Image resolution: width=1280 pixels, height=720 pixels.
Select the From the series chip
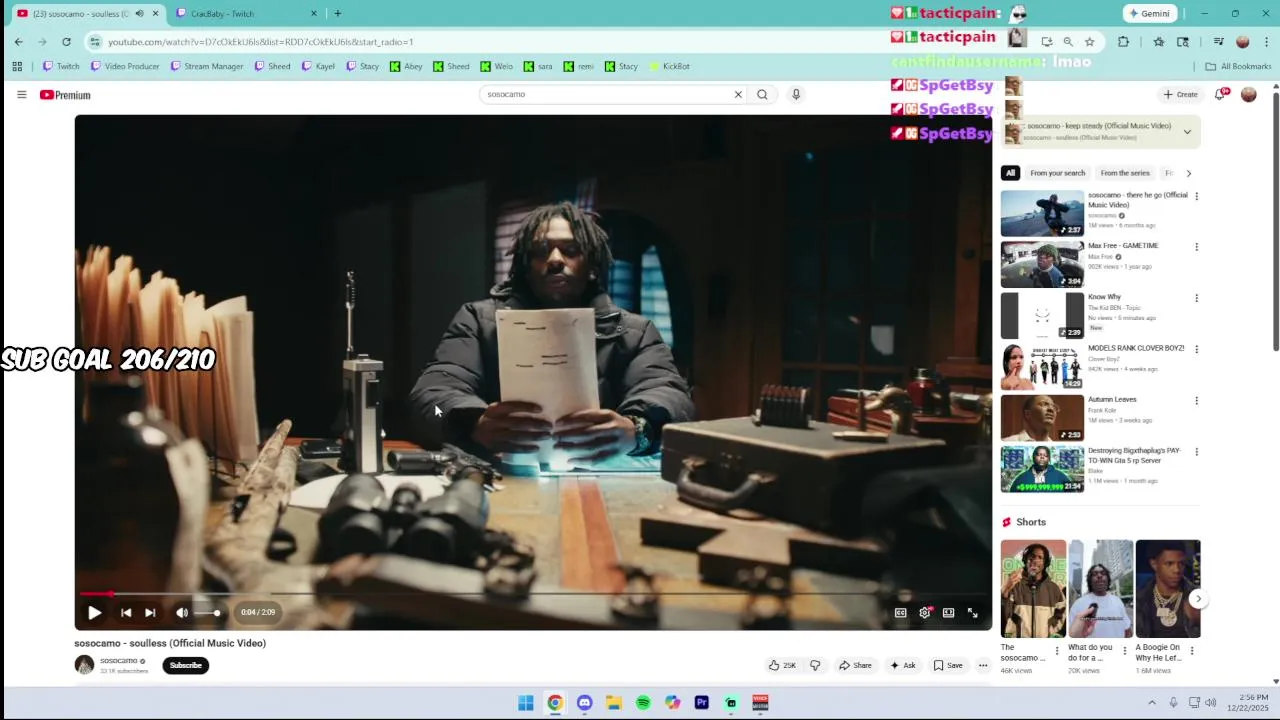point(1125,173)
